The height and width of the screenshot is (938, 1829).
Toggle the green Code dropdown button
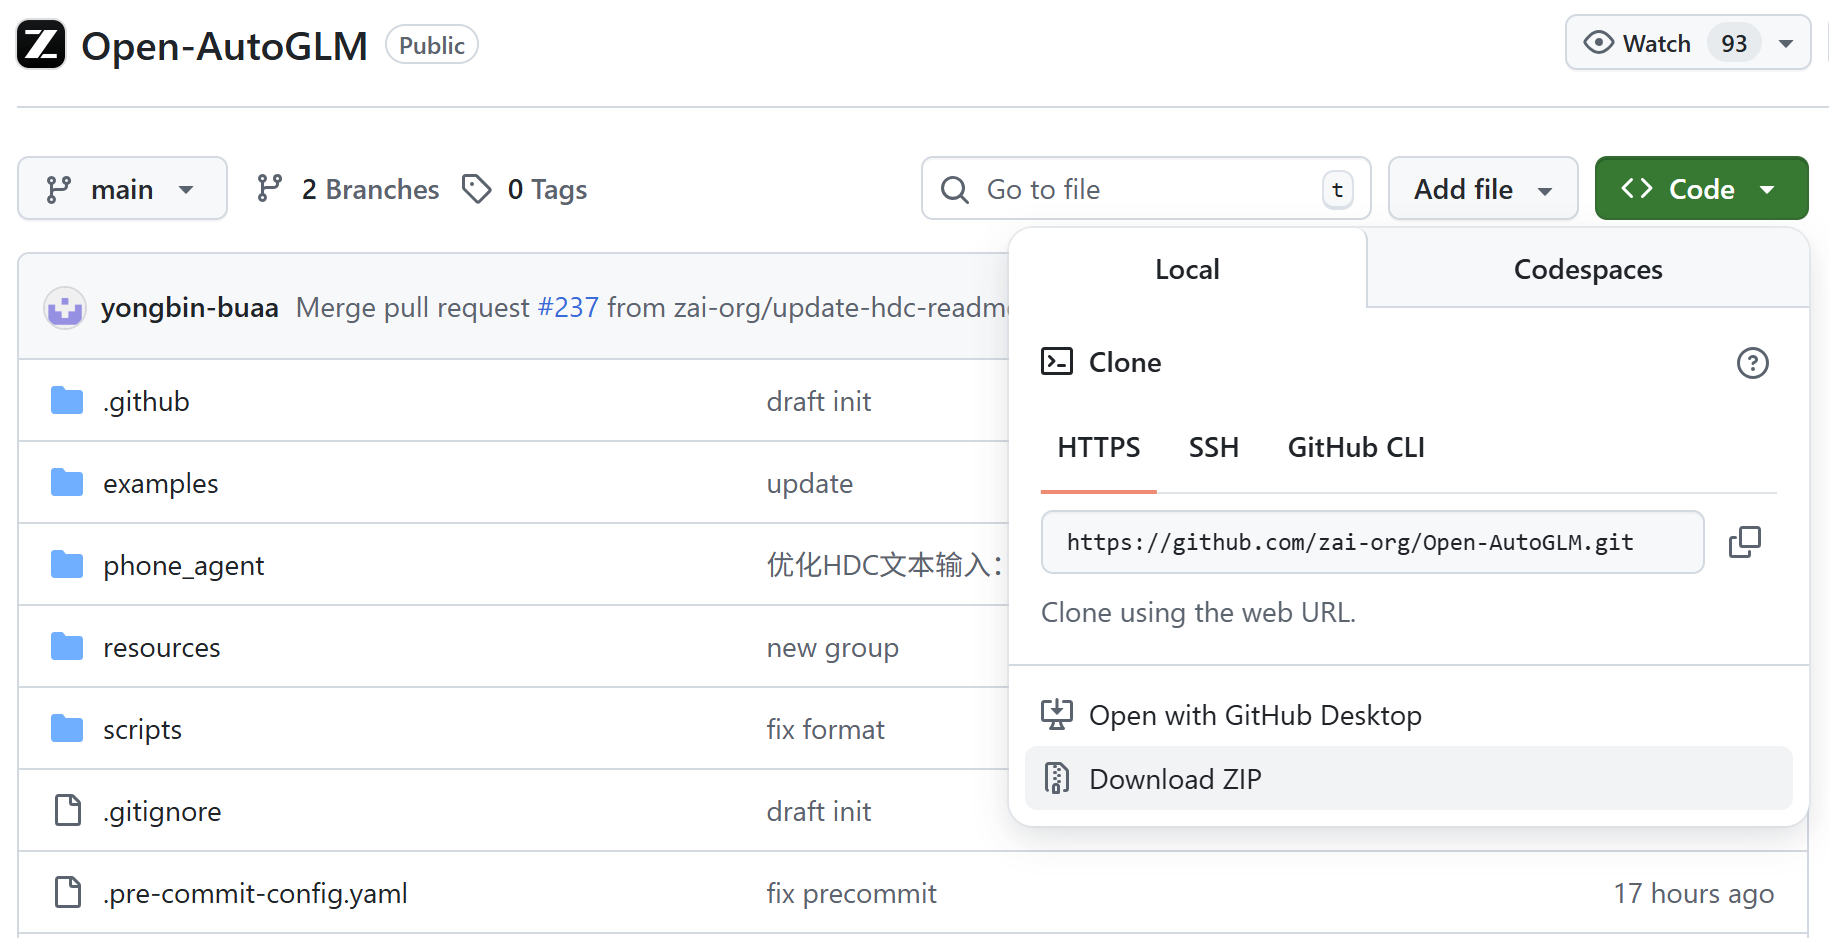tap(1701, 188)
